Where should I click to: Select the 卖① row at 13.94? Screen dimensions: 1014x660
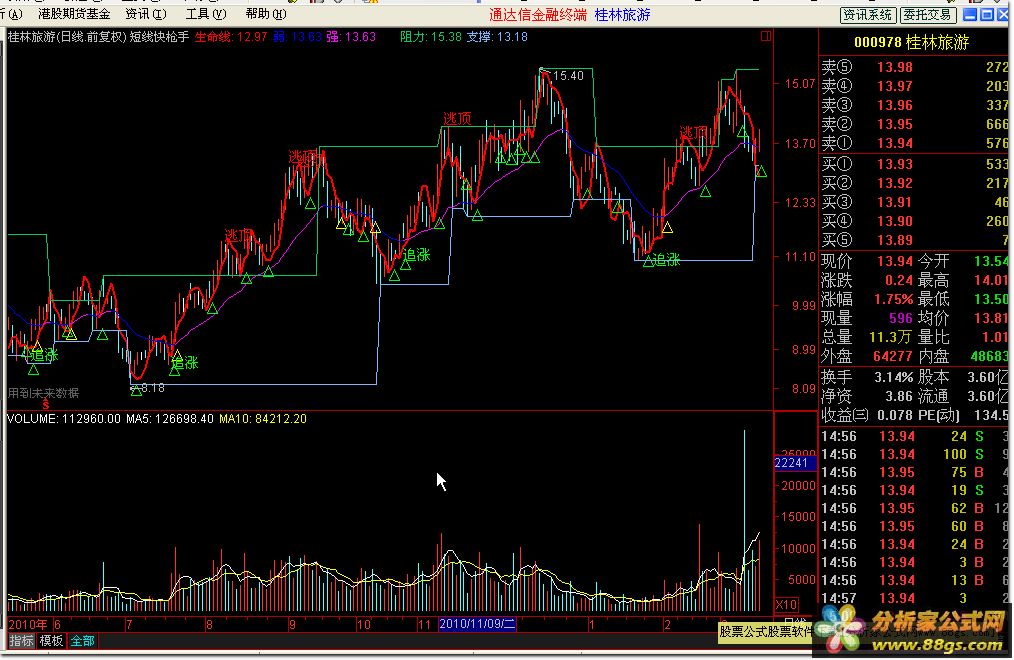pos(914,143)
